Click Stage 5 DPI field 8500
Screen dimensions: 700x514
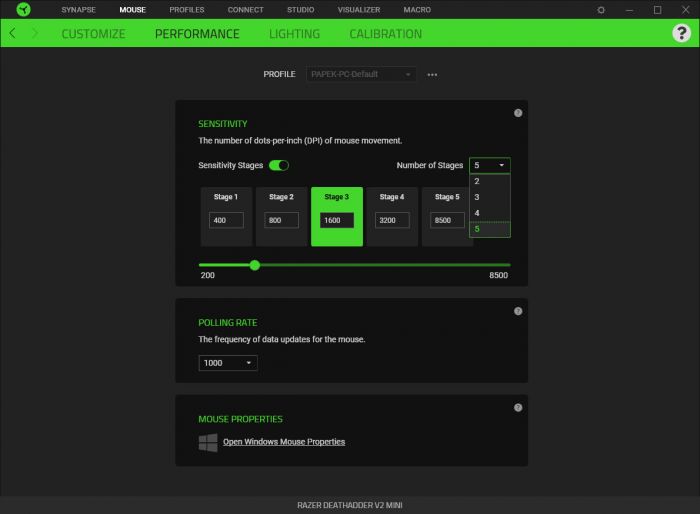(x=447, y=220)
